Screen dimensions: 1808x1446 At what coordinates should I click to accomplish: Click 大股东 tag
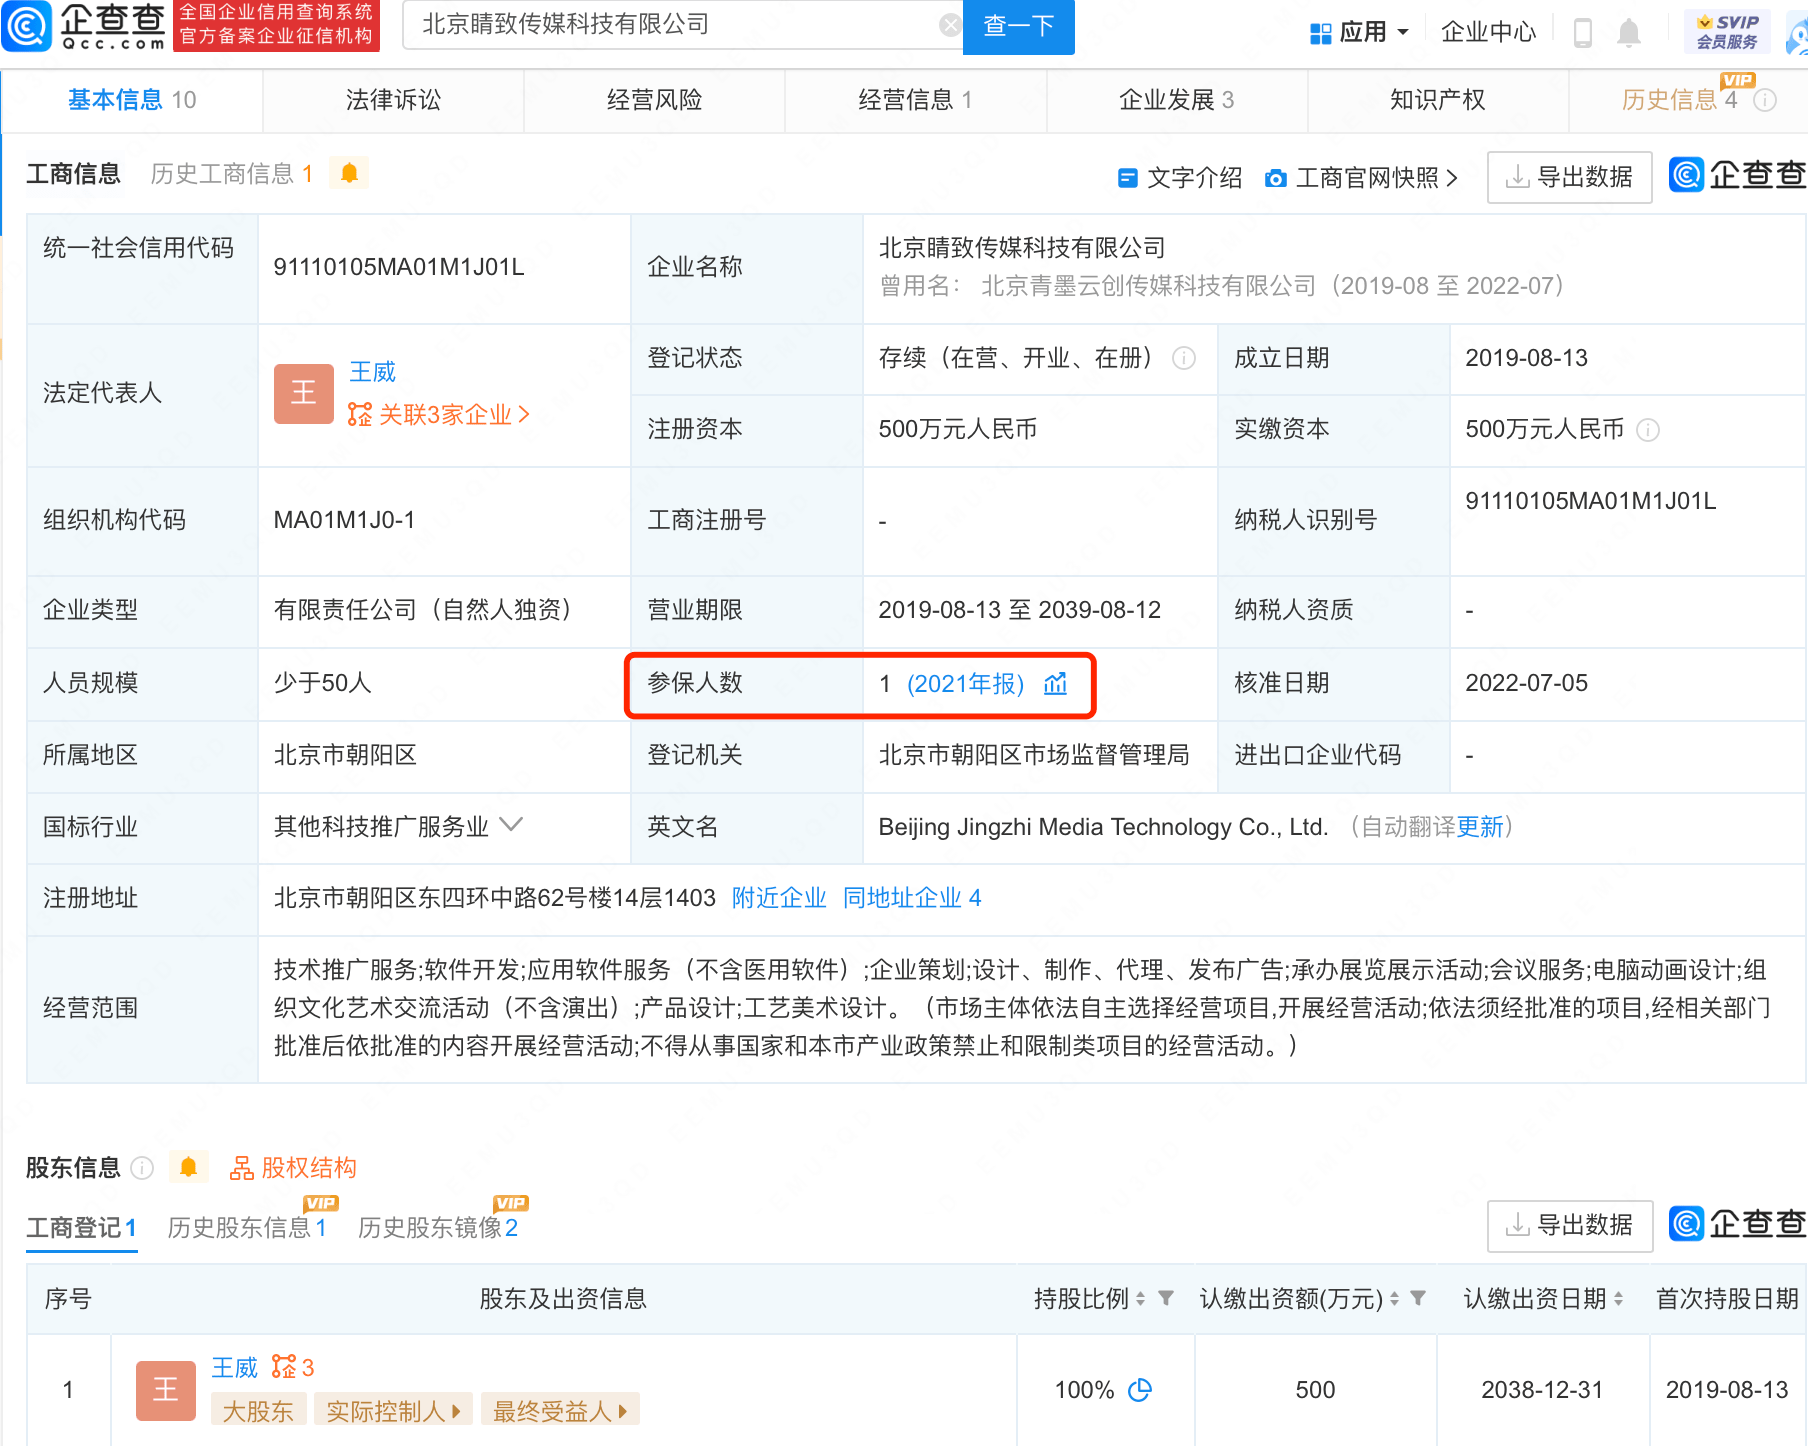(258, 1410)
